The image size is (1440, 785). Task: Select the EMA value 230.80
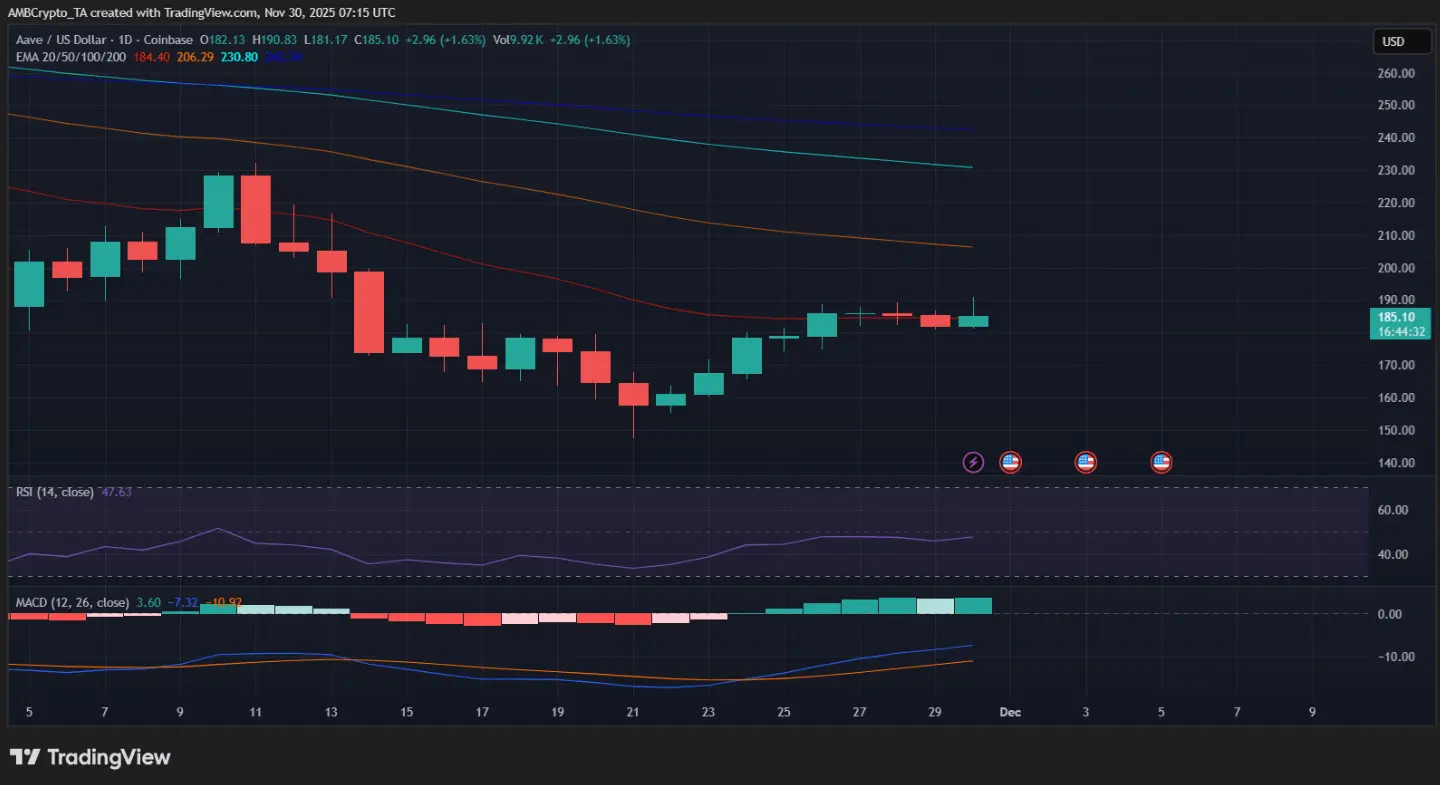[x=238, y=58]
